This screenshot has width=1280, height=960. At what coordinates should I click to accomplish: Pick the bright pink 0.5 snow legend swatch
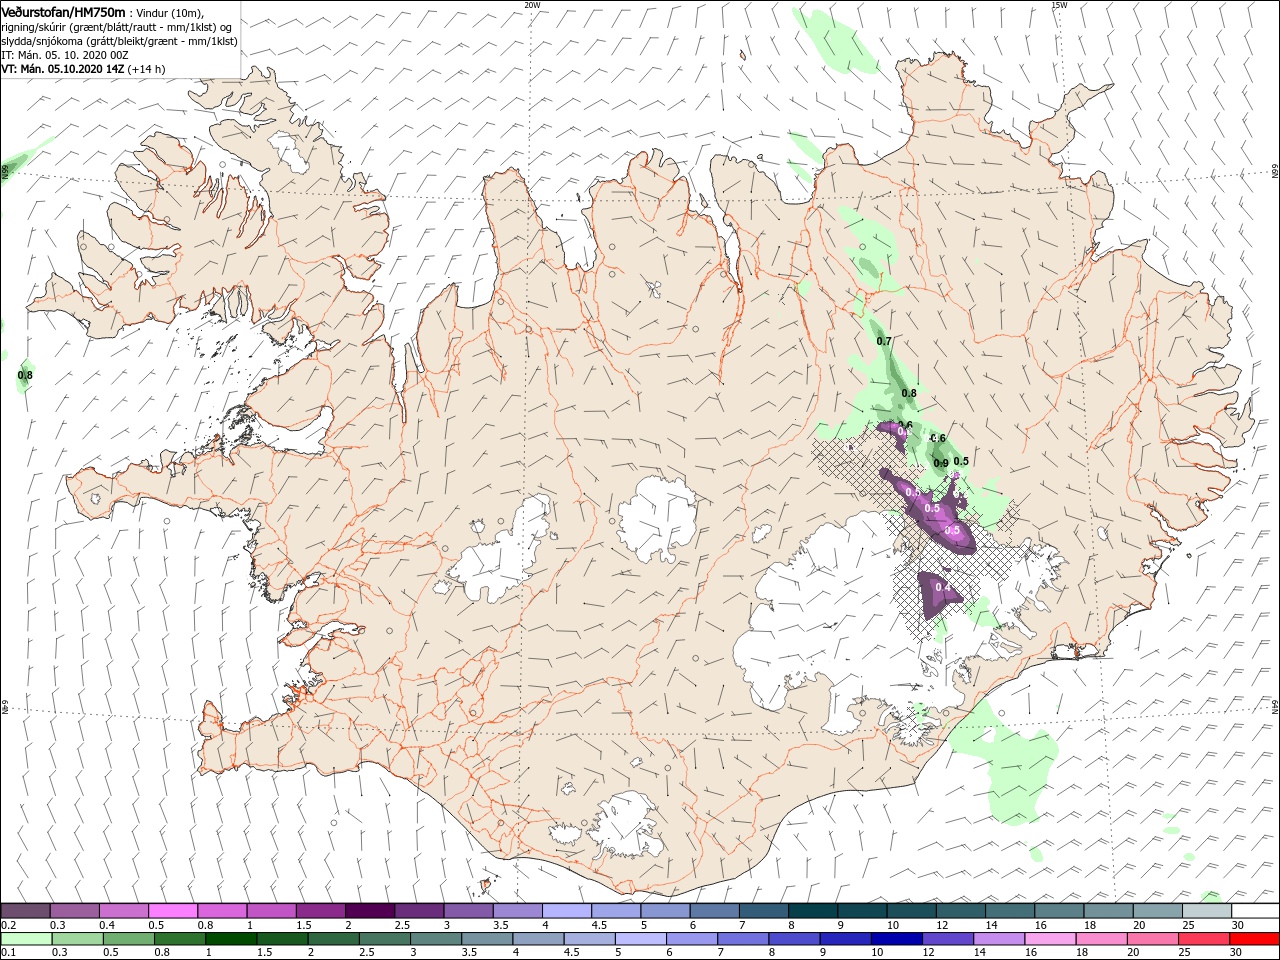[173, 911]
